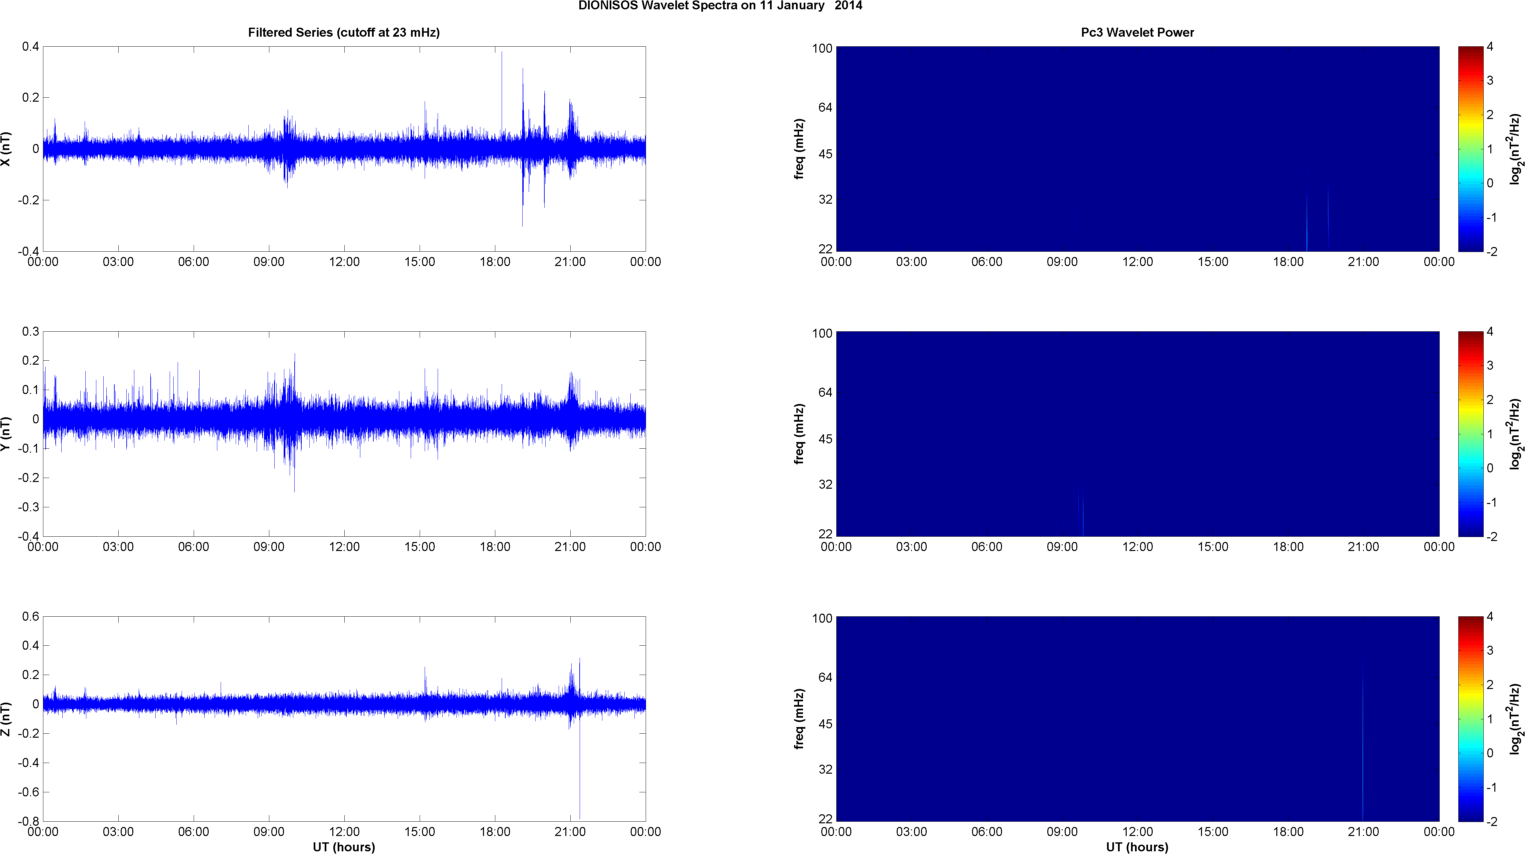Screen dimensions: 1525x854
Task: Click the "Y (nT)" axis label
Action: [6, 434]
